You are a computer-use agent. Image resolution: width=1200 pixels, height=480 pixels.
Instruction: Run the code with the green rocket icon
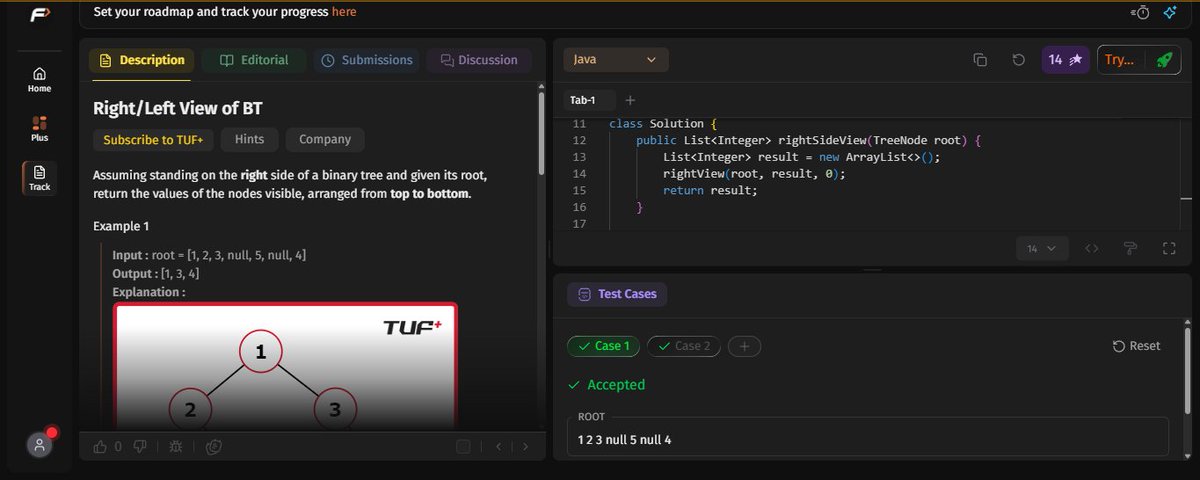point(1164,60)
